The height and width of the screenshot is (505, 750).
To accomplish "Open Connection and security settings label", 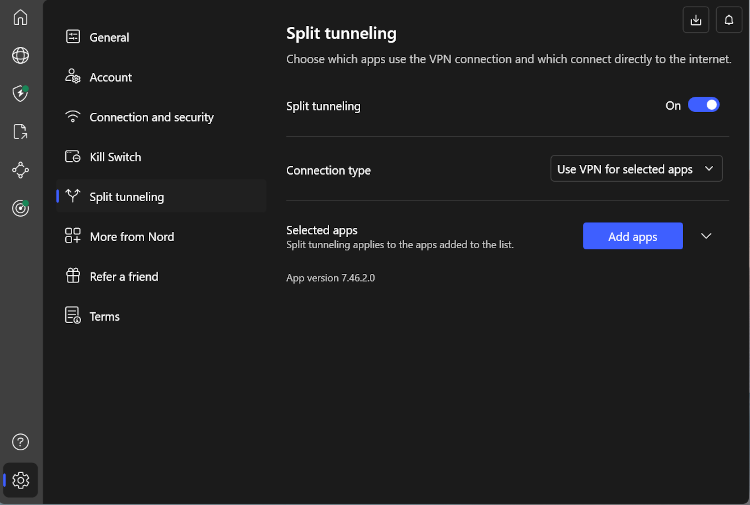I will coord(152,117).
